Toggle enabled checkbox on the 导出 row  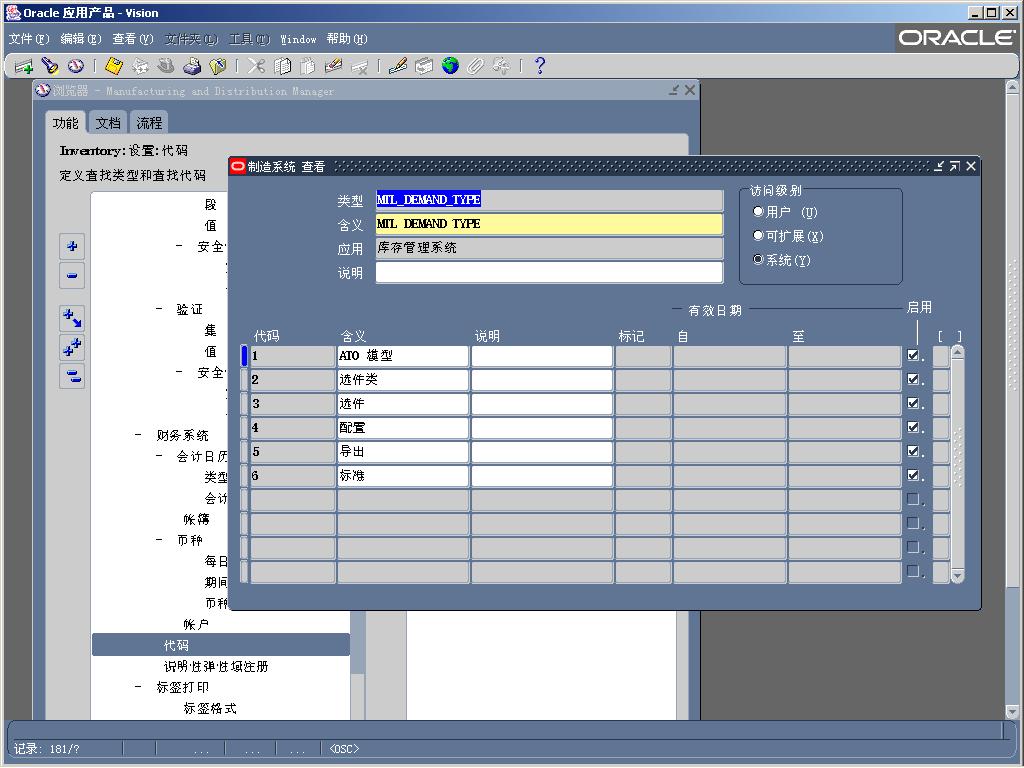(x=913, y=451)
